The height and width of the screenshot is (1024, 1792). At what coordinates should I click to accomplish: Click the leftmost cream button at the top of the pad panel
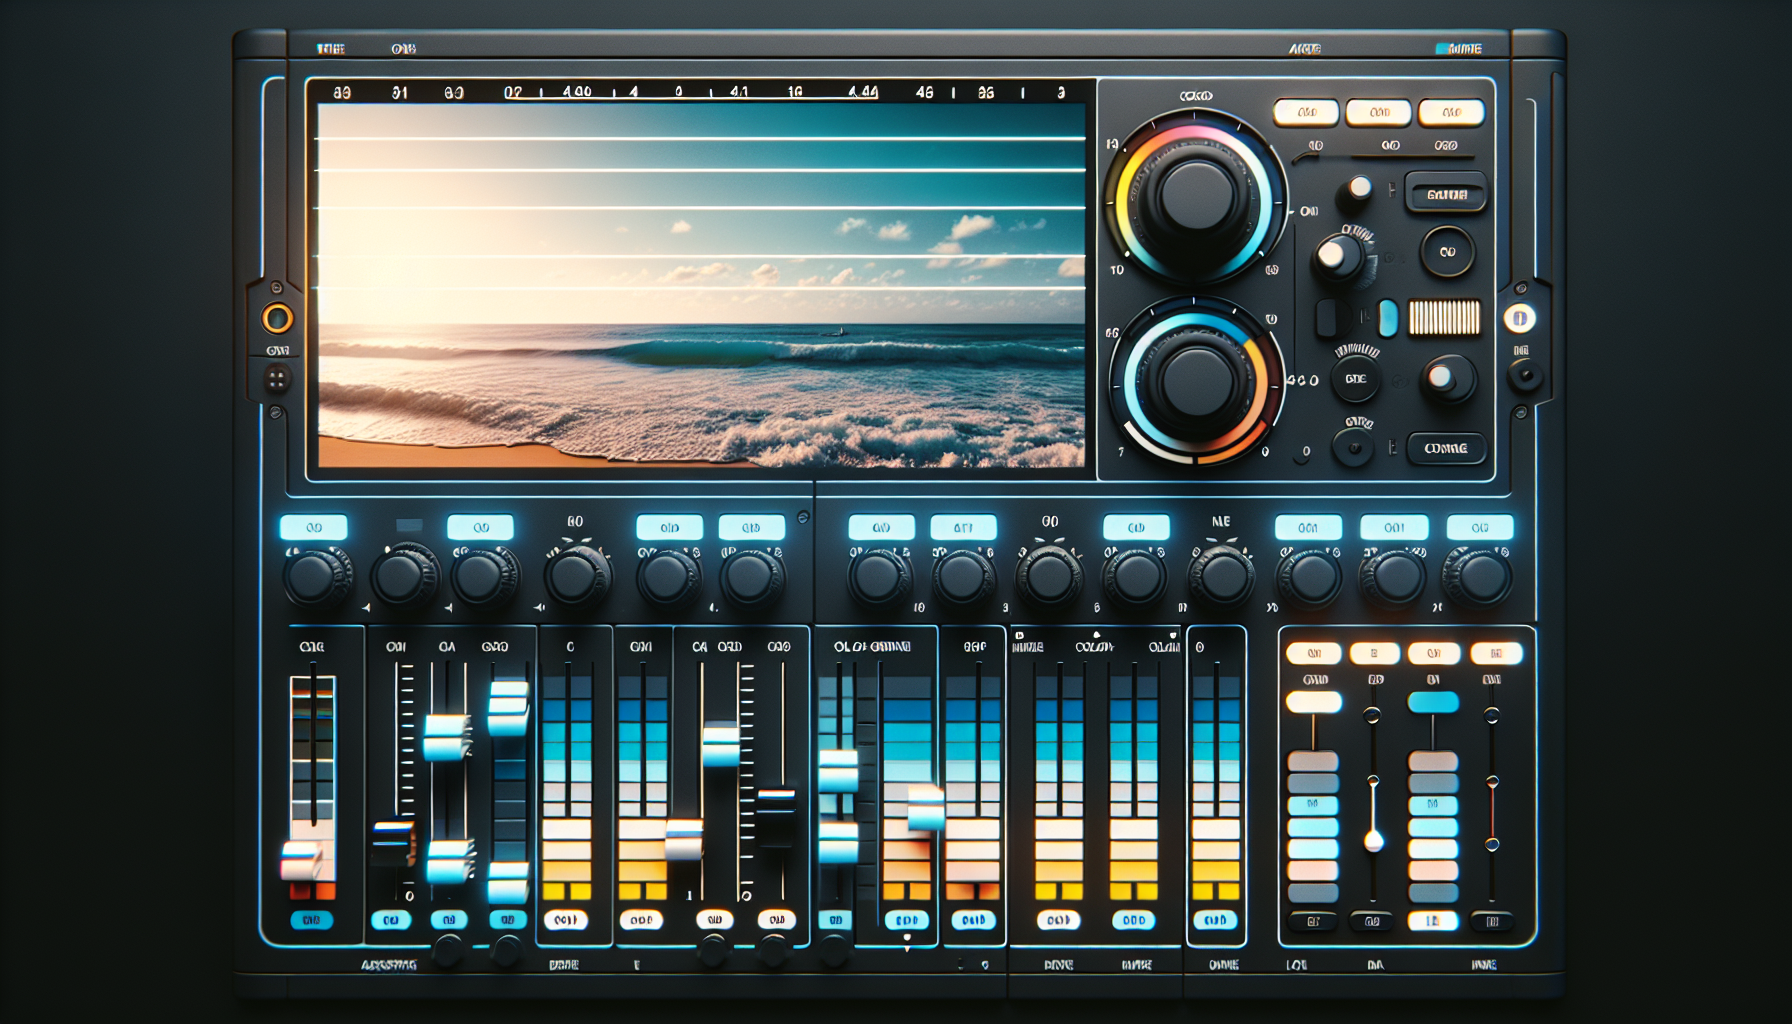coord(1314,653)
